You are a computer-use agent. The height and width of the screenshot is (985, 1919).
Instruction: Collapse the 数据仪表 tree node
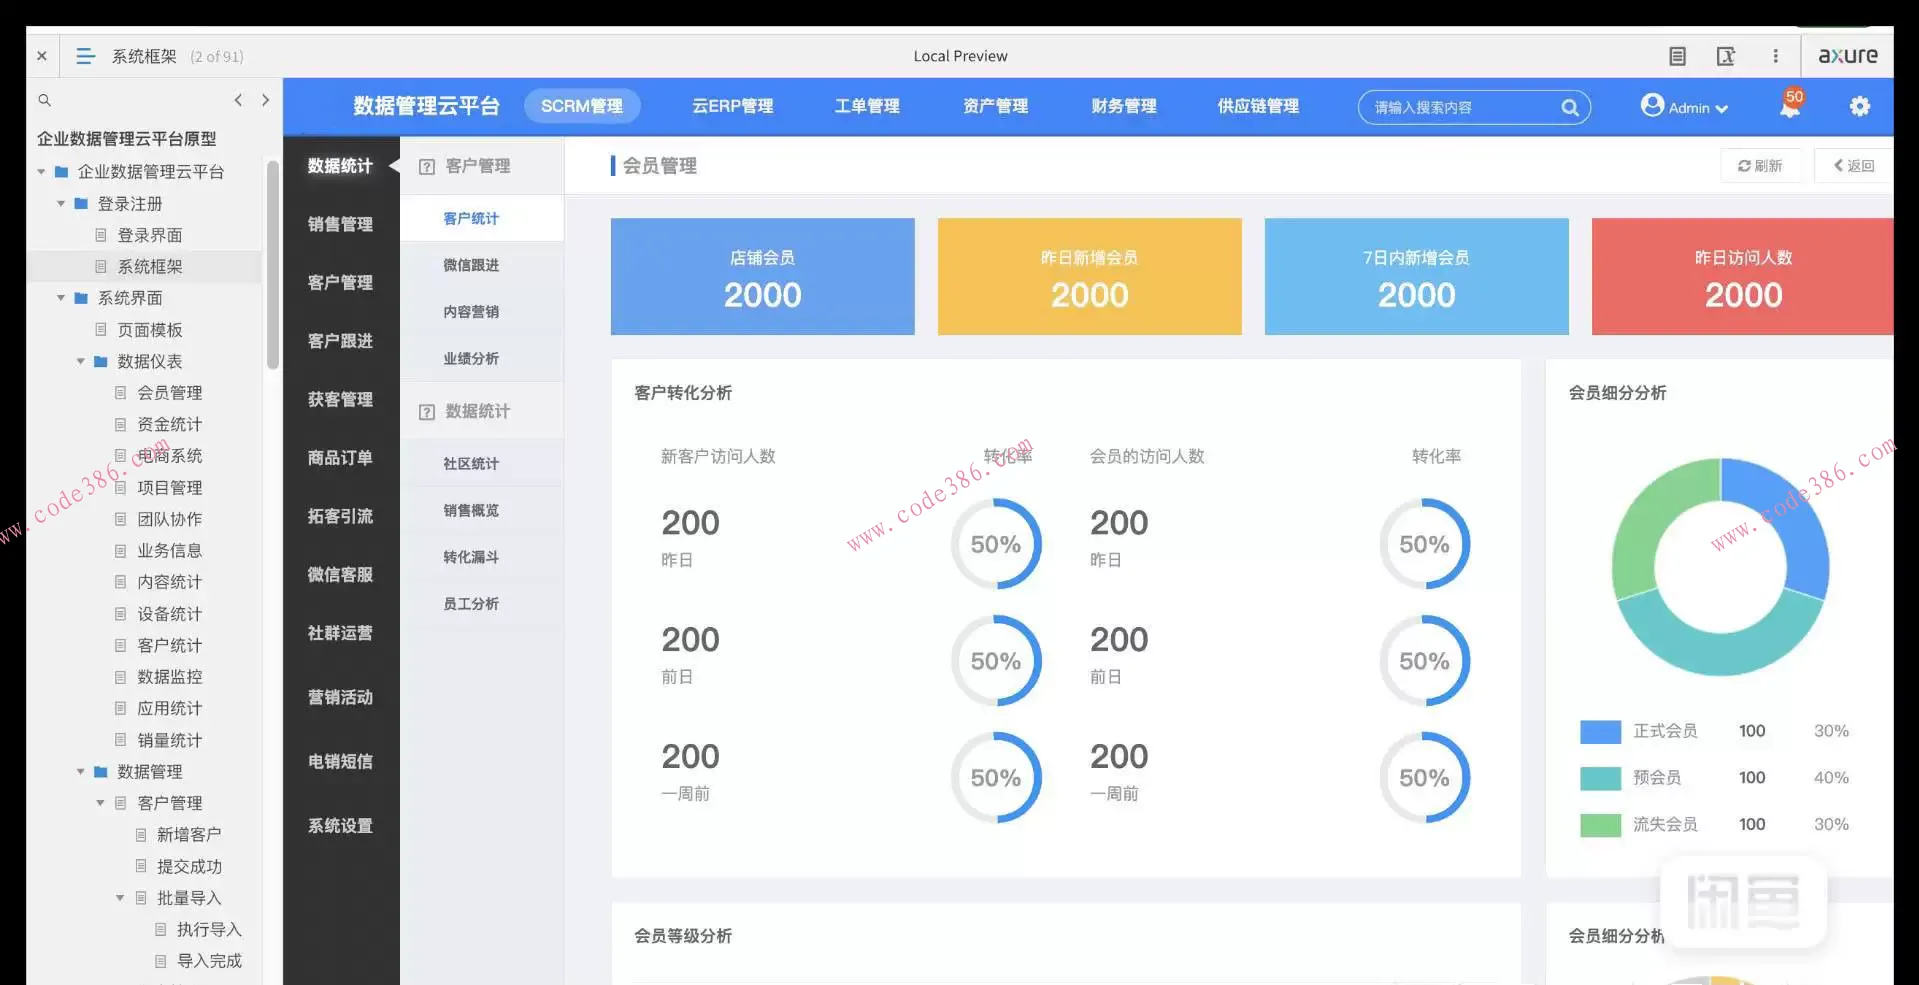[80, 361]
